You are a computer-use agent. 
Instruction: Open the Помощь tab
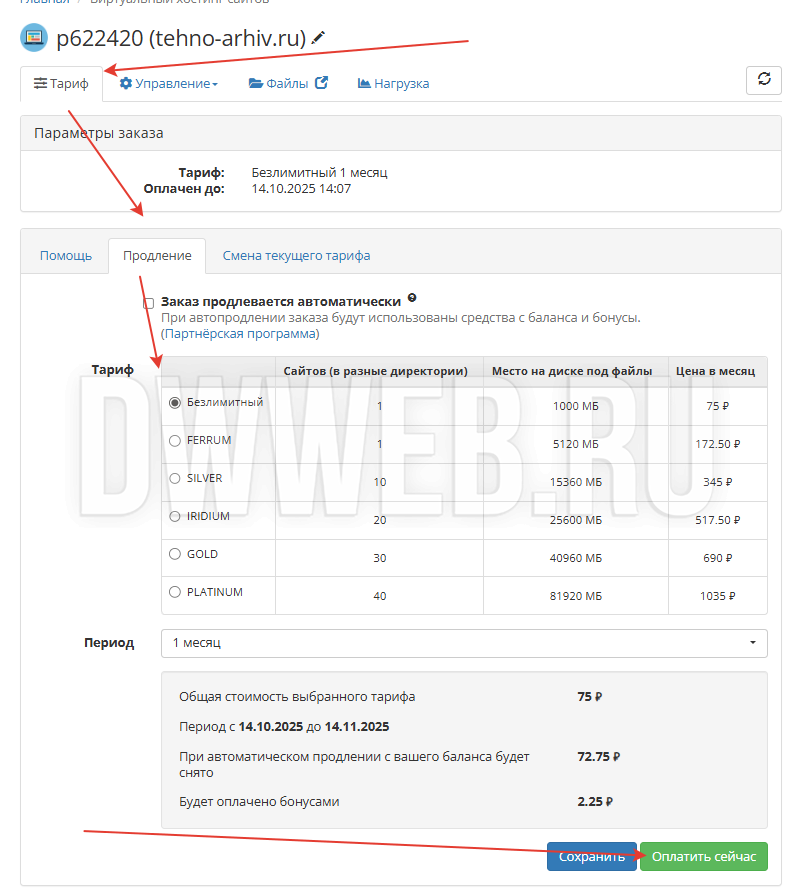66,256
